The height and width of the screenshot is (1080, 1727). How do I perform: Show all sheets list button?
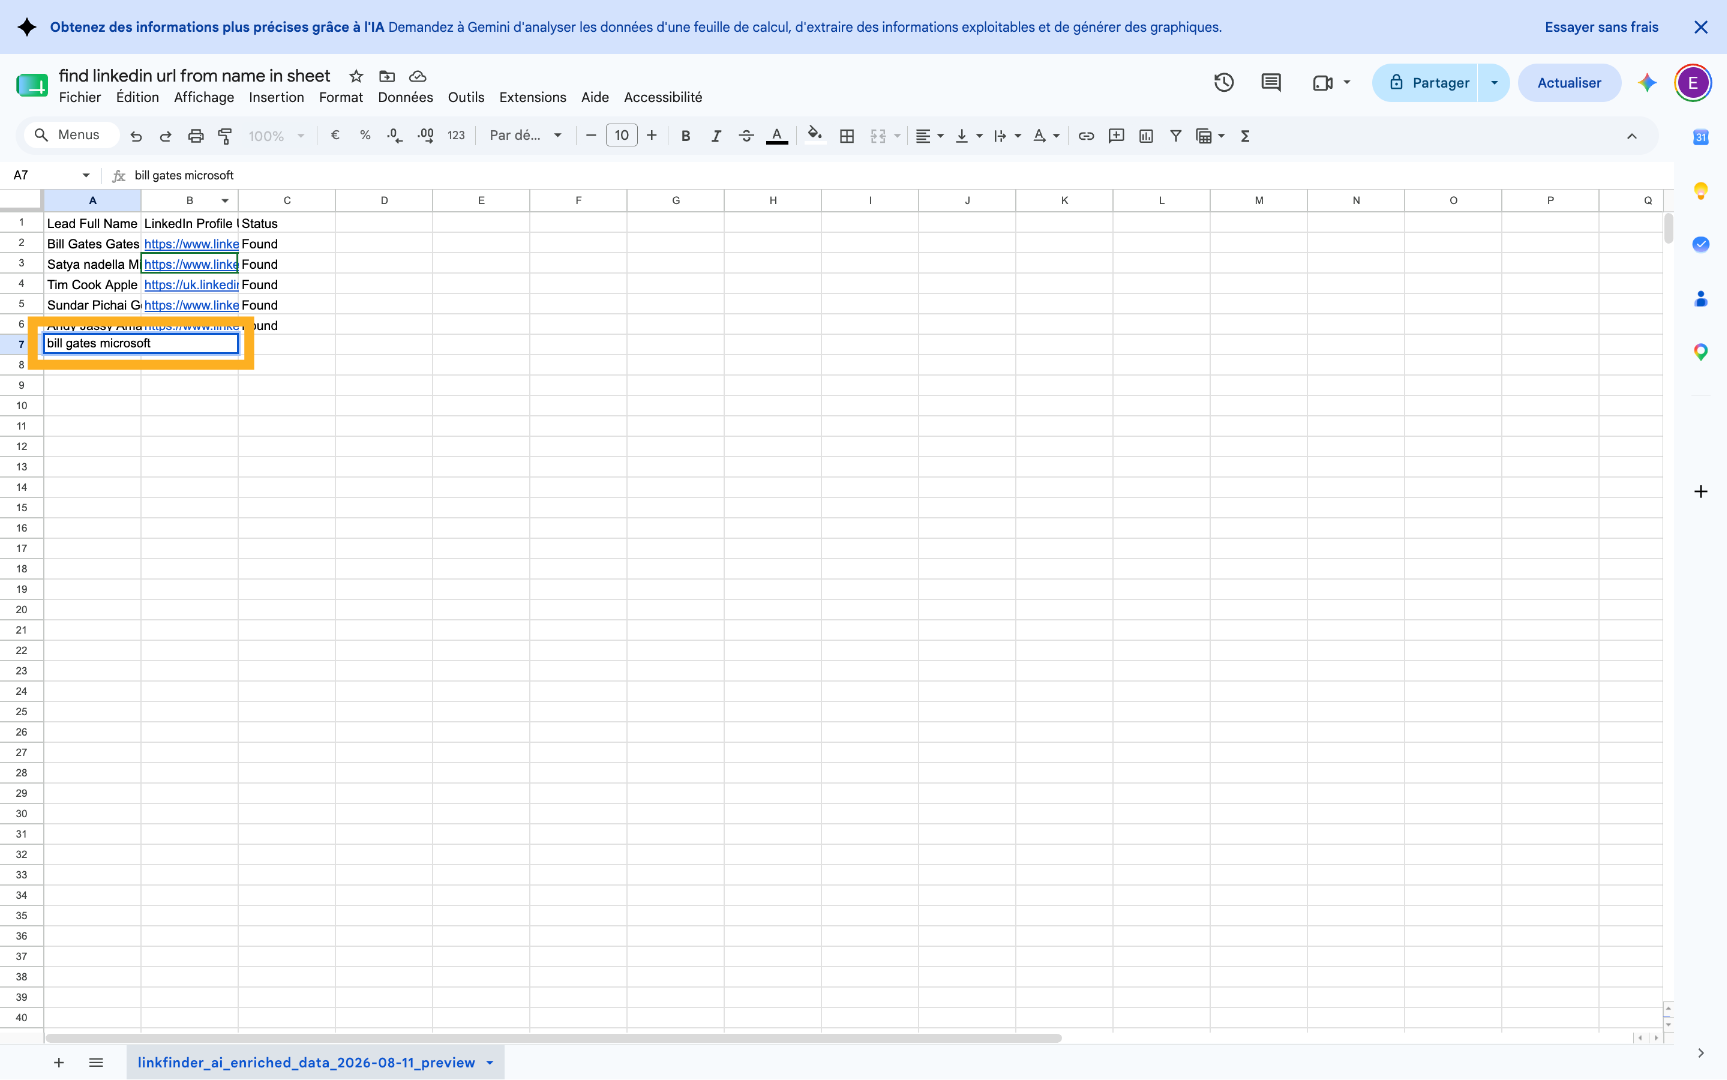pos(96,1063)
